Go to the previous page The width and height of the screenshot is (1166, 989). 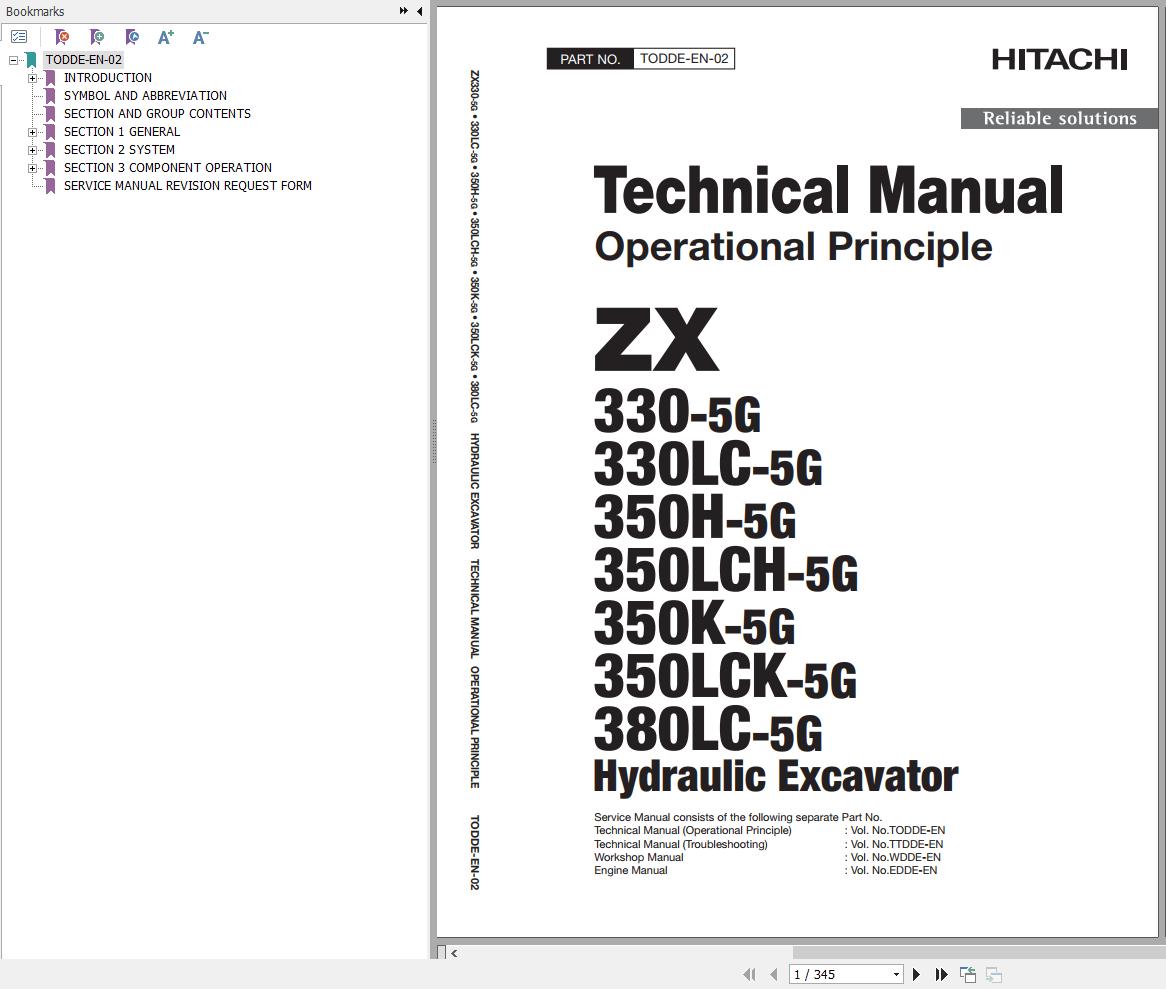[774, 974]
